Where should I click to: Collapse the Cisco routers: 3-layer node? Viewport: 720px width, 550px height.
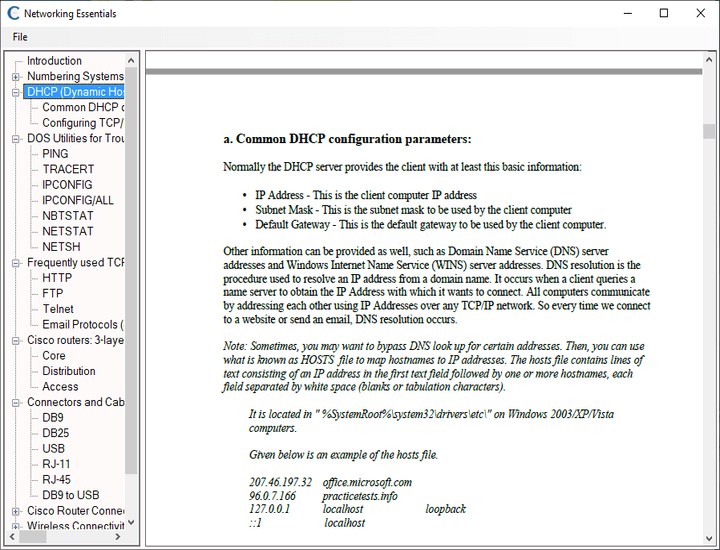16,341
